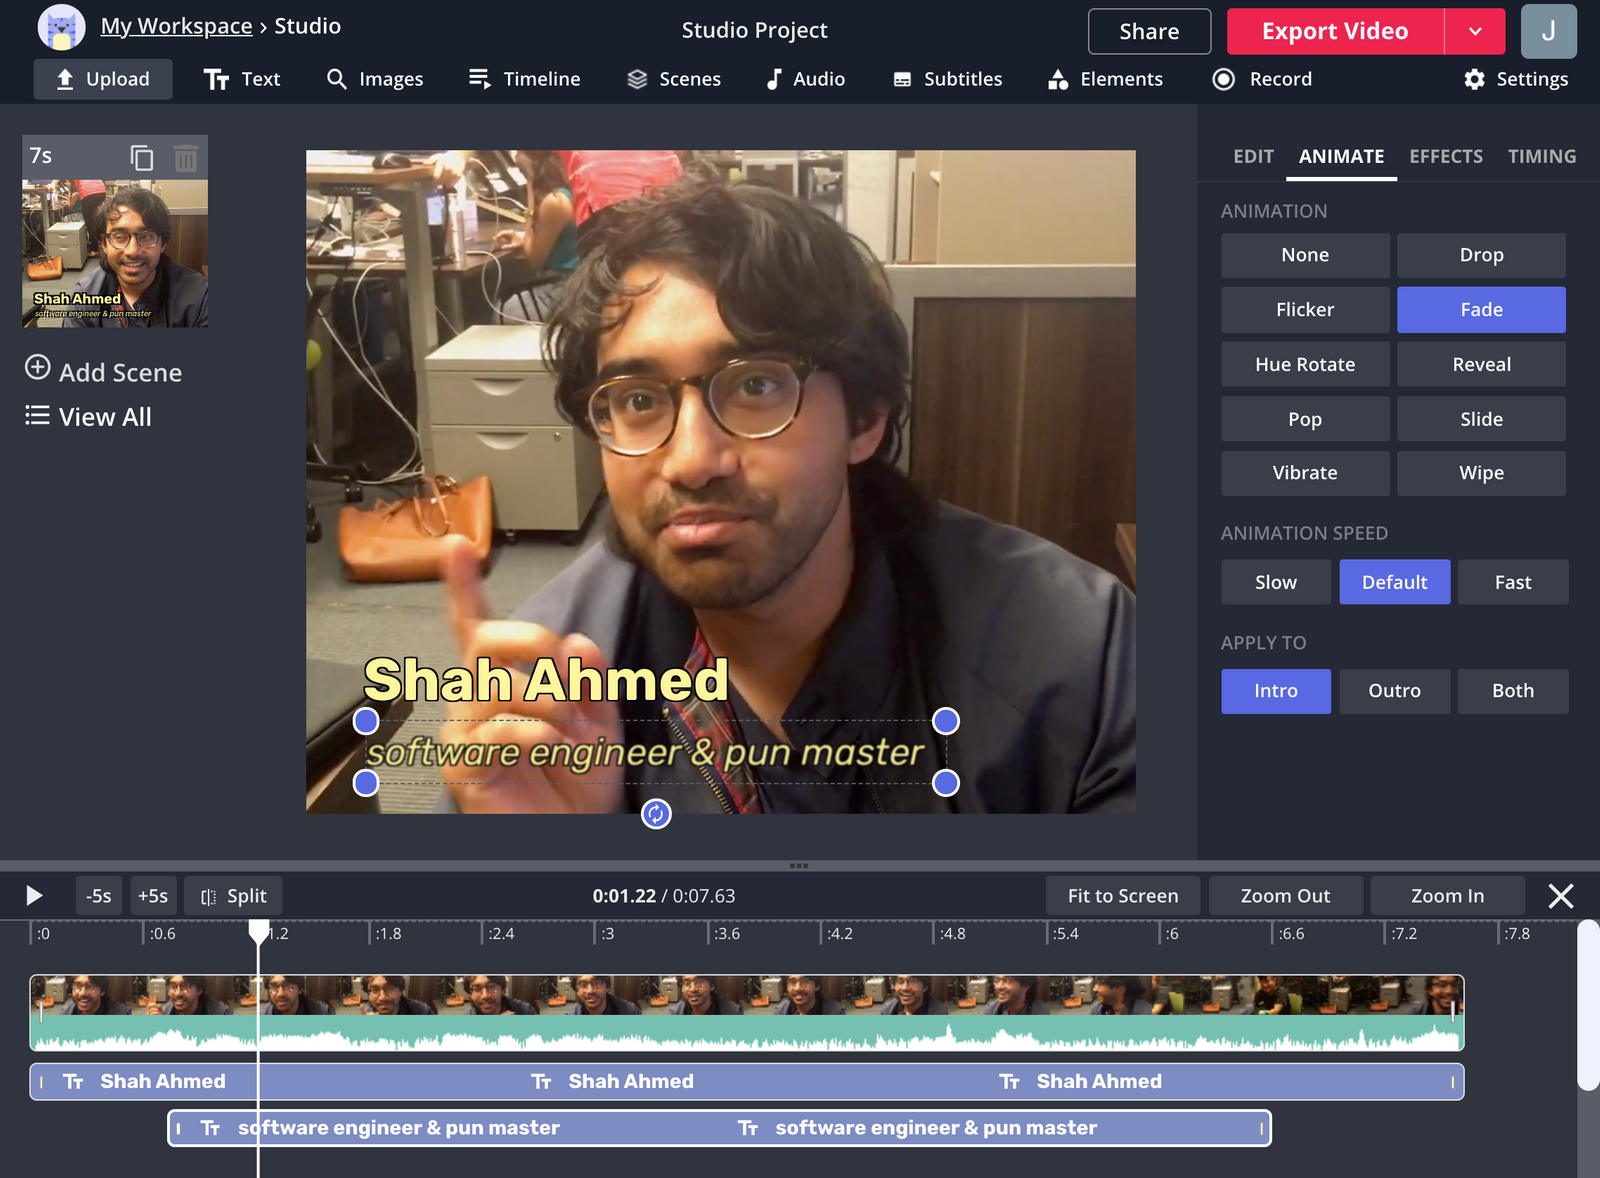Open the Record tool
Viewport: 1600px width, 1178px height.
tap(1261, 79)
